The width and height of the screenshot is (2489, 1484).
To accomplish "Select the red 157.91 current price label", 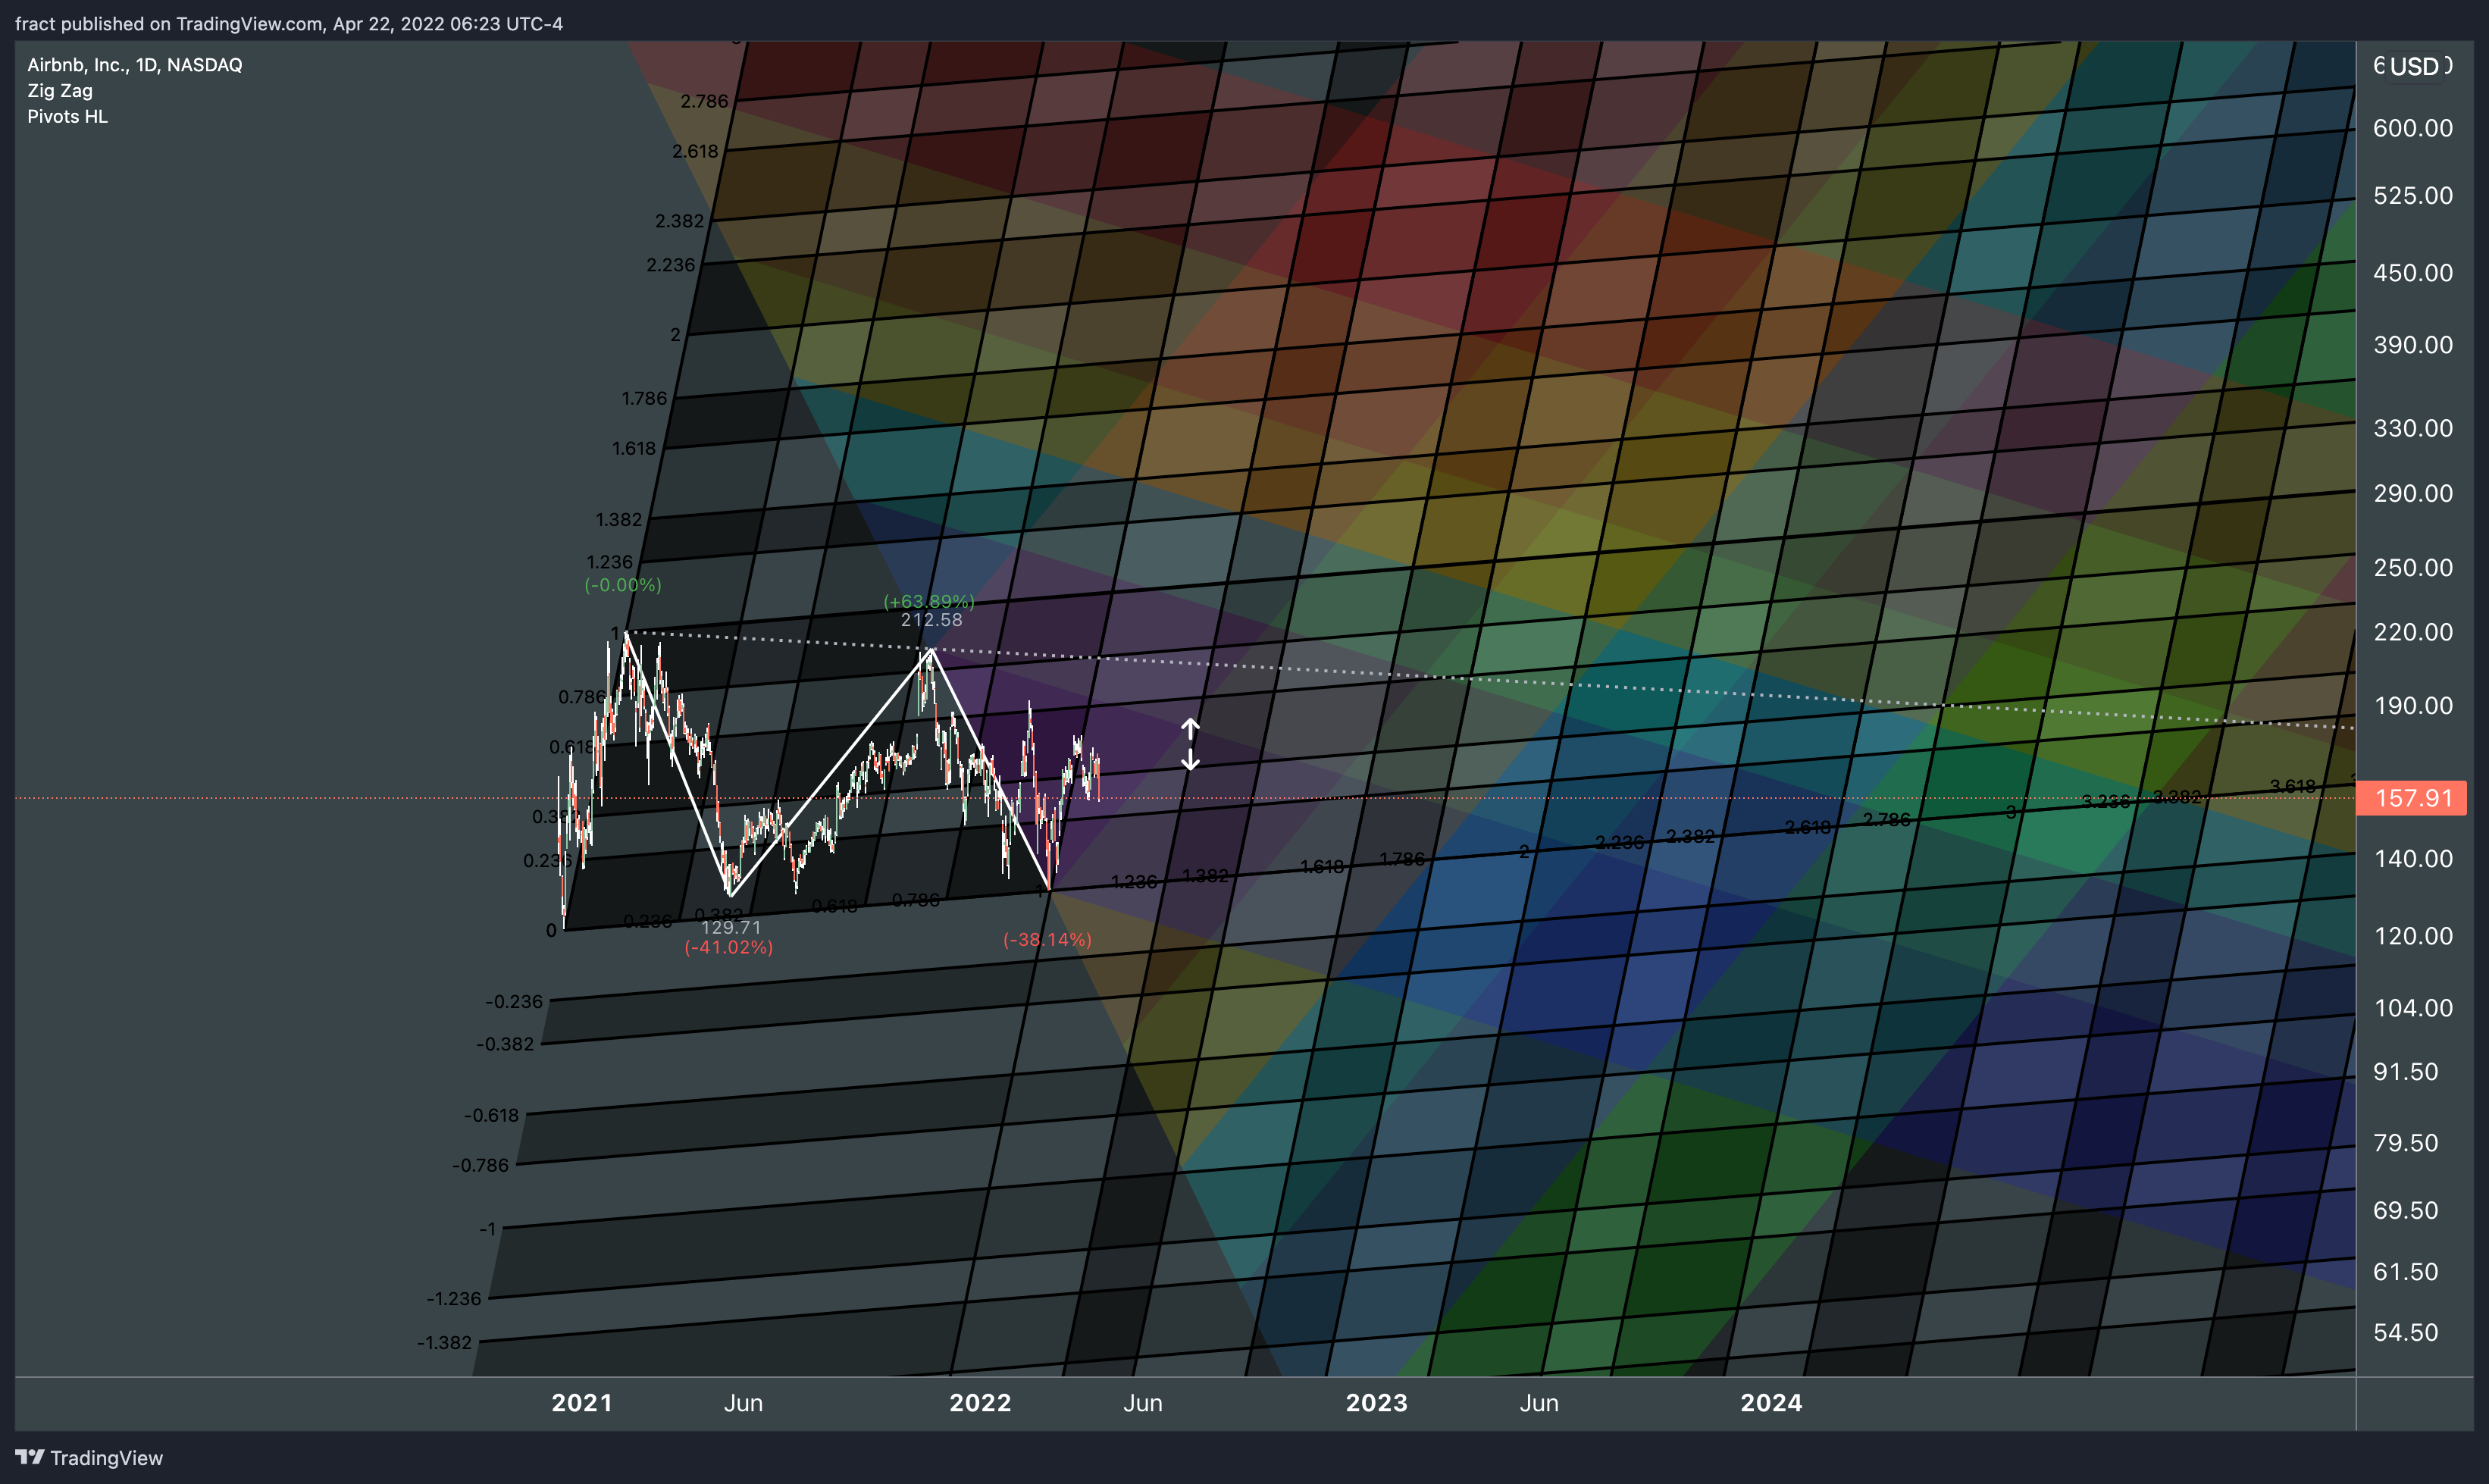I will [x=2412, y=798].
